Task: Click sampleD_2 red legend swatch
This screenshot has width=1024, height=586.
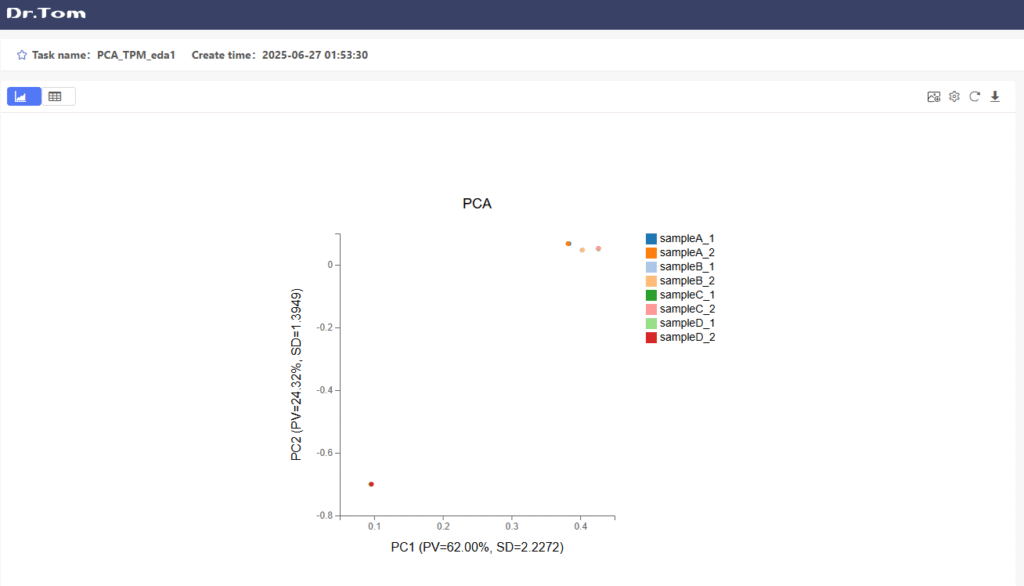Action: [x=651, y=337]
